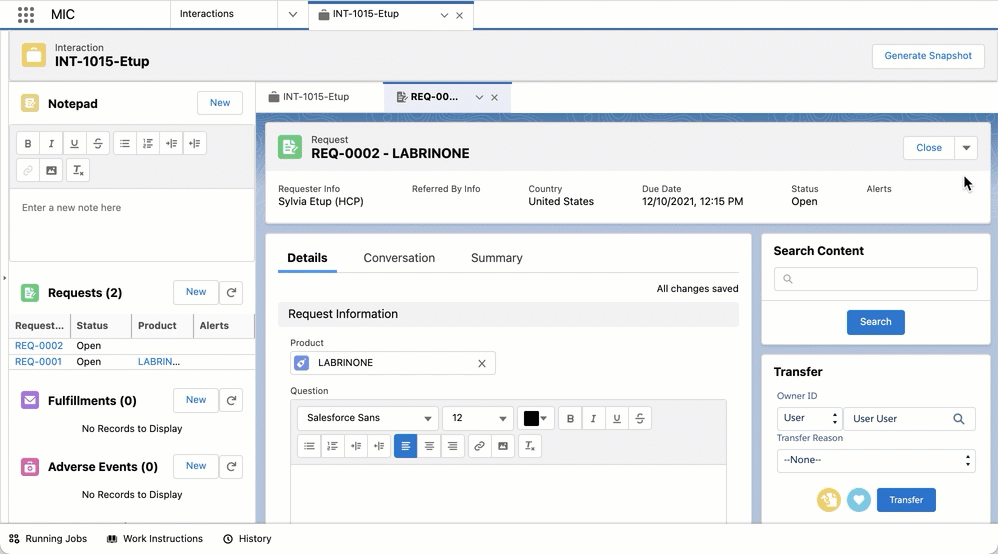Apply numbered list in Notepad toolbar
998x554 pixels.
coord(148,144)
